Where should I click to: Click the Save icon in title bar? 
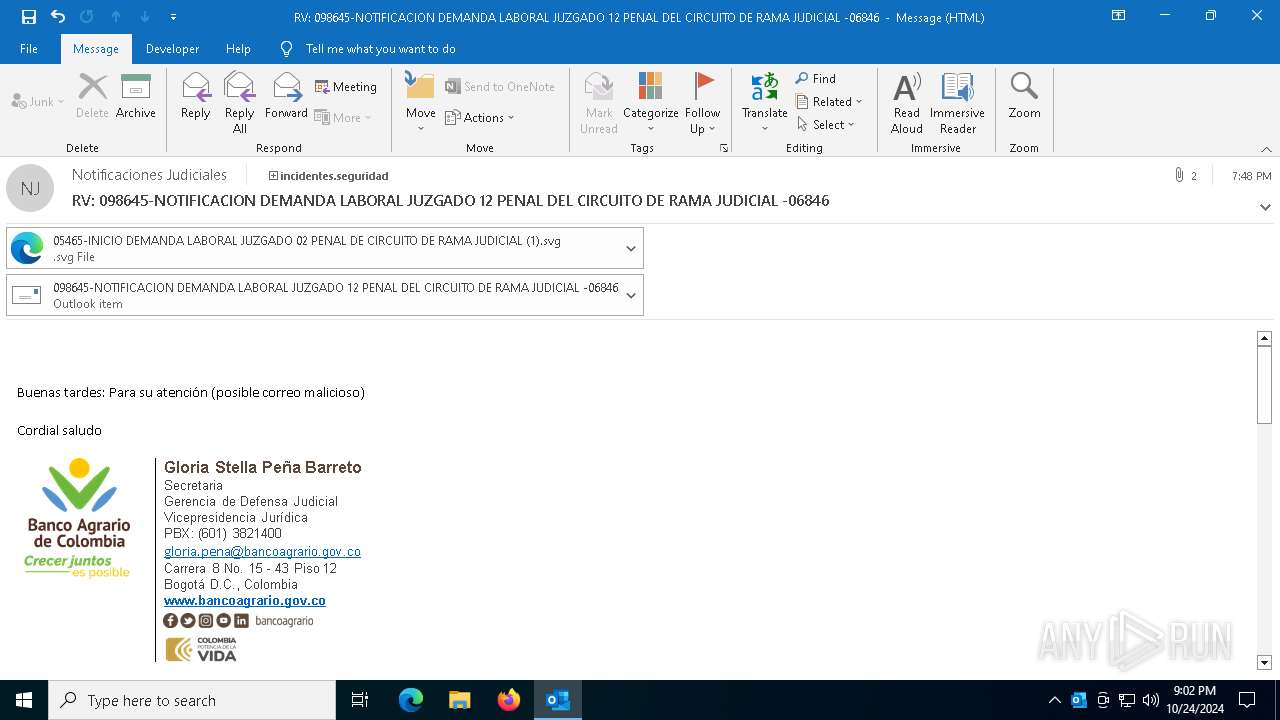tap(29, 17)
